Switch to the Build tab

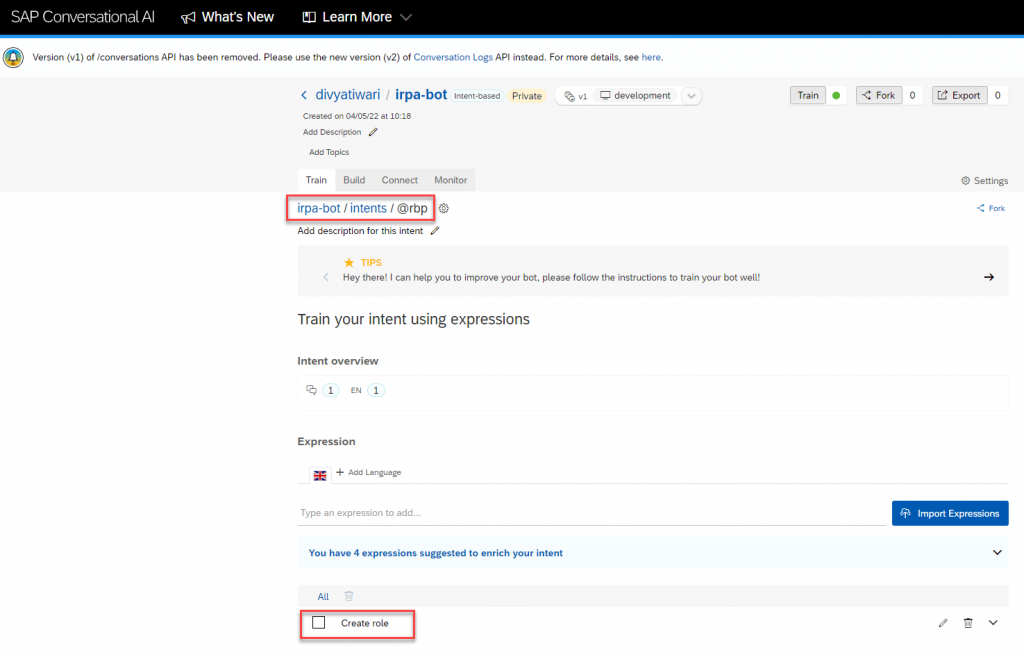point(354,180)
